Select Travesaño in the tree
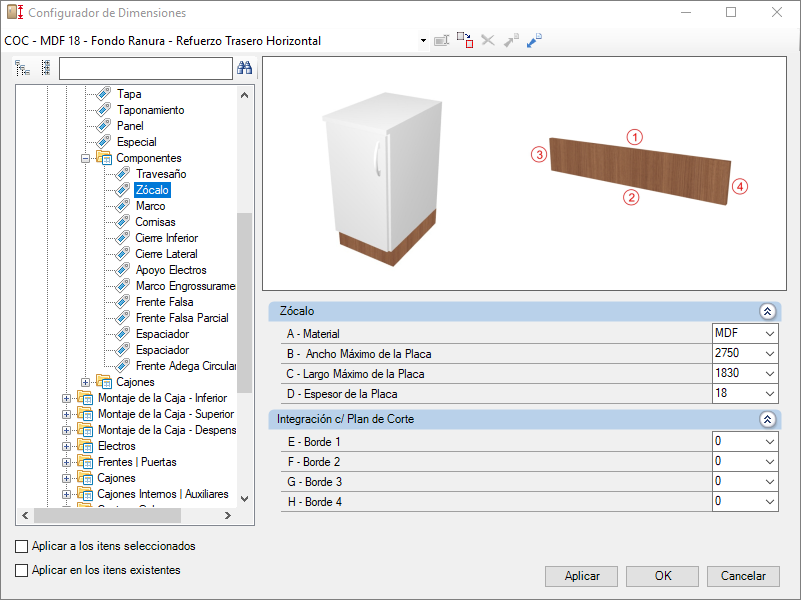The image size is (801, 600). tap(161, 174)
